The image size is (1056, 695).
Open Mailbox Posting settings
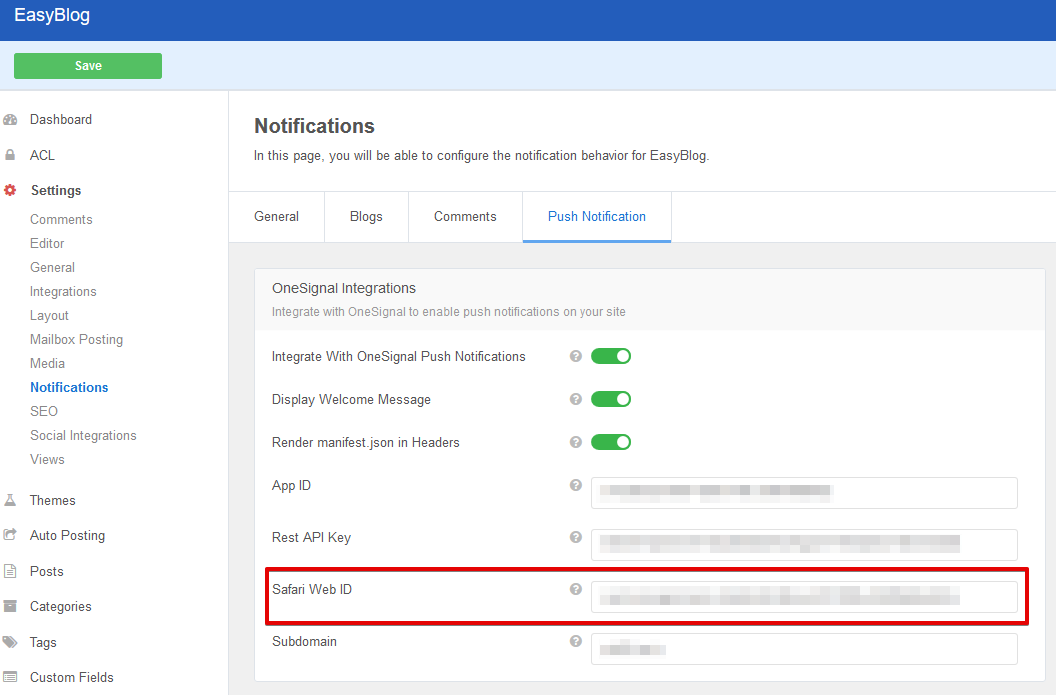click(77, 339)
